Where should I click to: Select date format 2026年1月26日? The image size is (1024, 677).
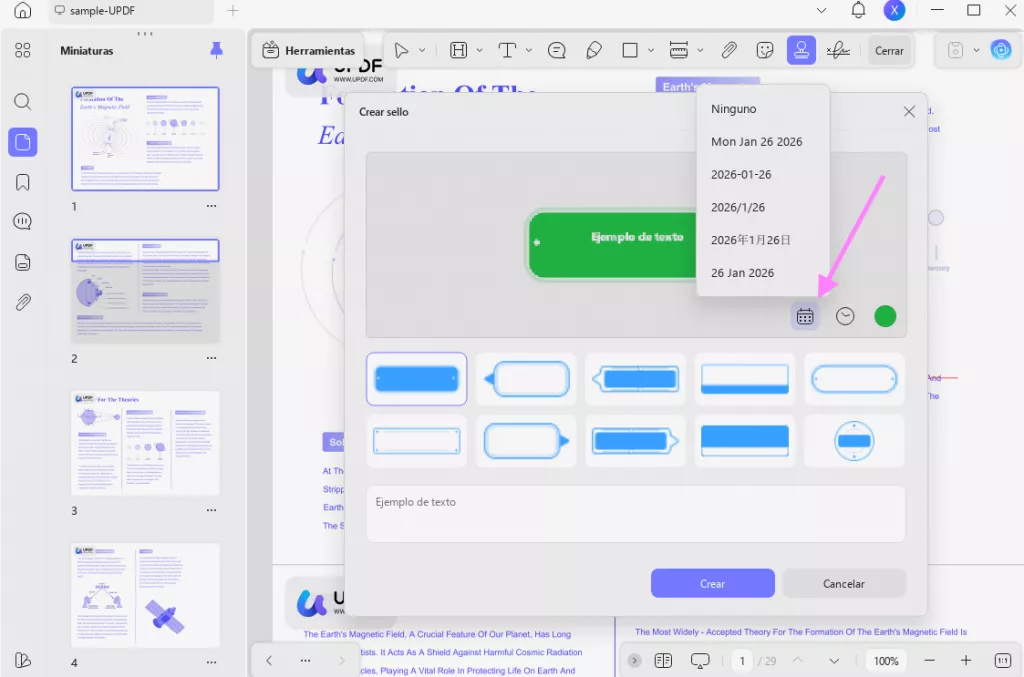(x=750, y=240)
